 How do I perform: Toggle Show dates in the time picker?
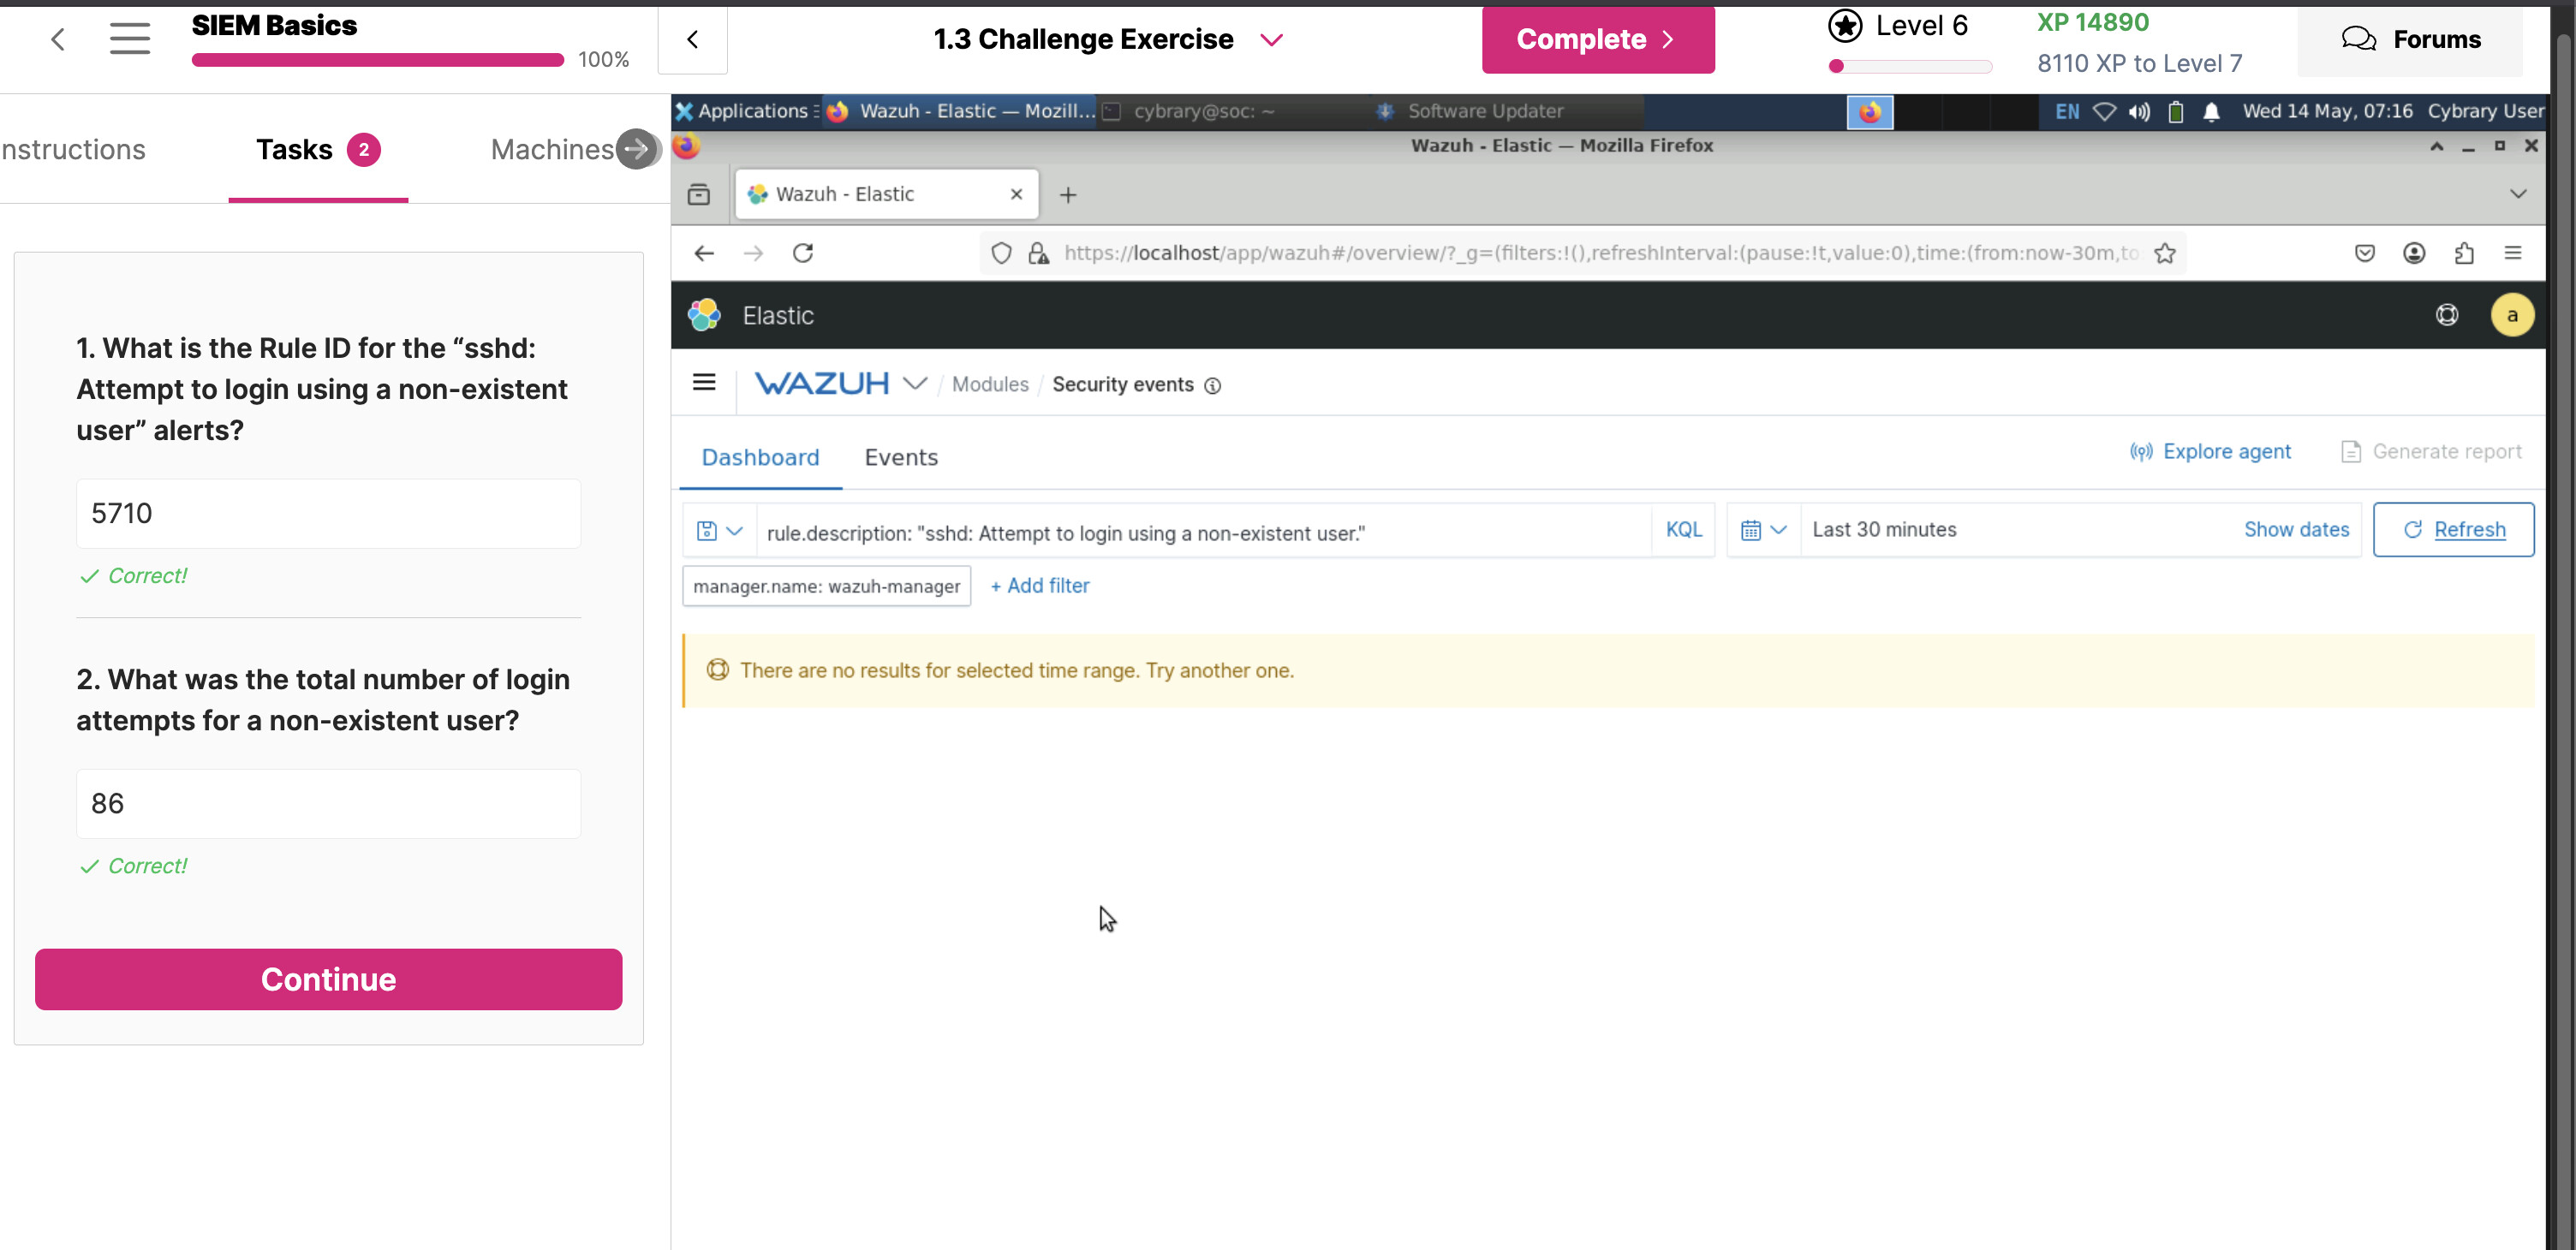point(2296,530)
